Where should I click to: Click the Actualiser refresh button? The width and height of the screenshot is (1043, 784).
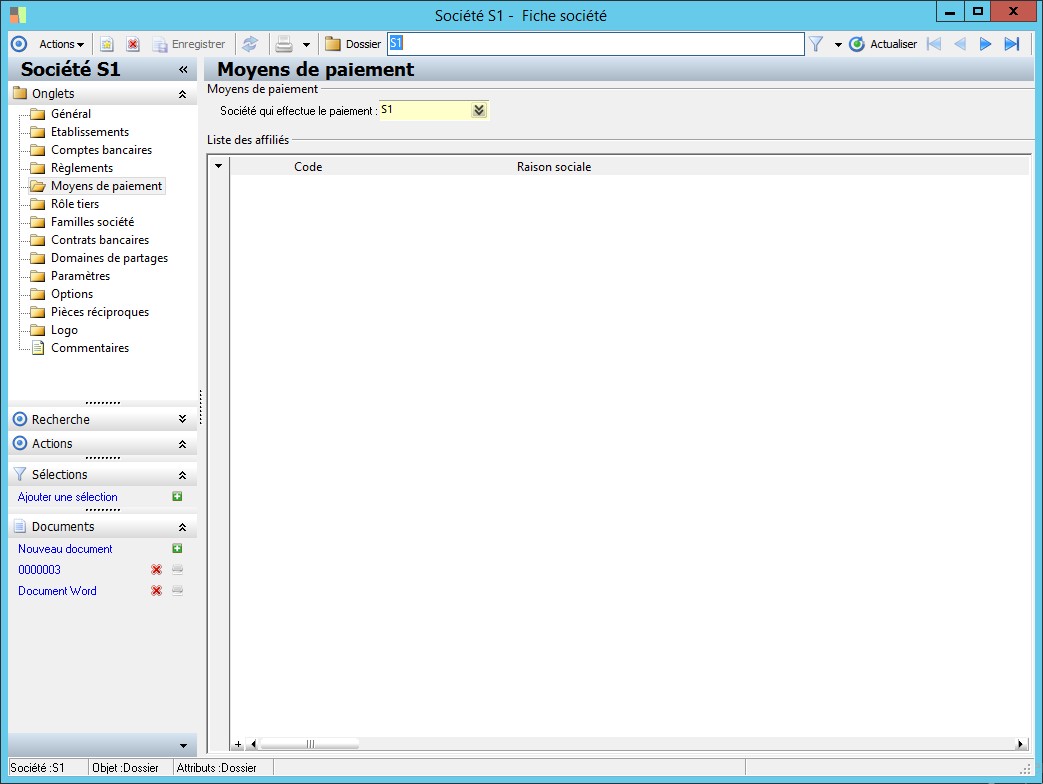pyautogui.click(x=883, y=44)
